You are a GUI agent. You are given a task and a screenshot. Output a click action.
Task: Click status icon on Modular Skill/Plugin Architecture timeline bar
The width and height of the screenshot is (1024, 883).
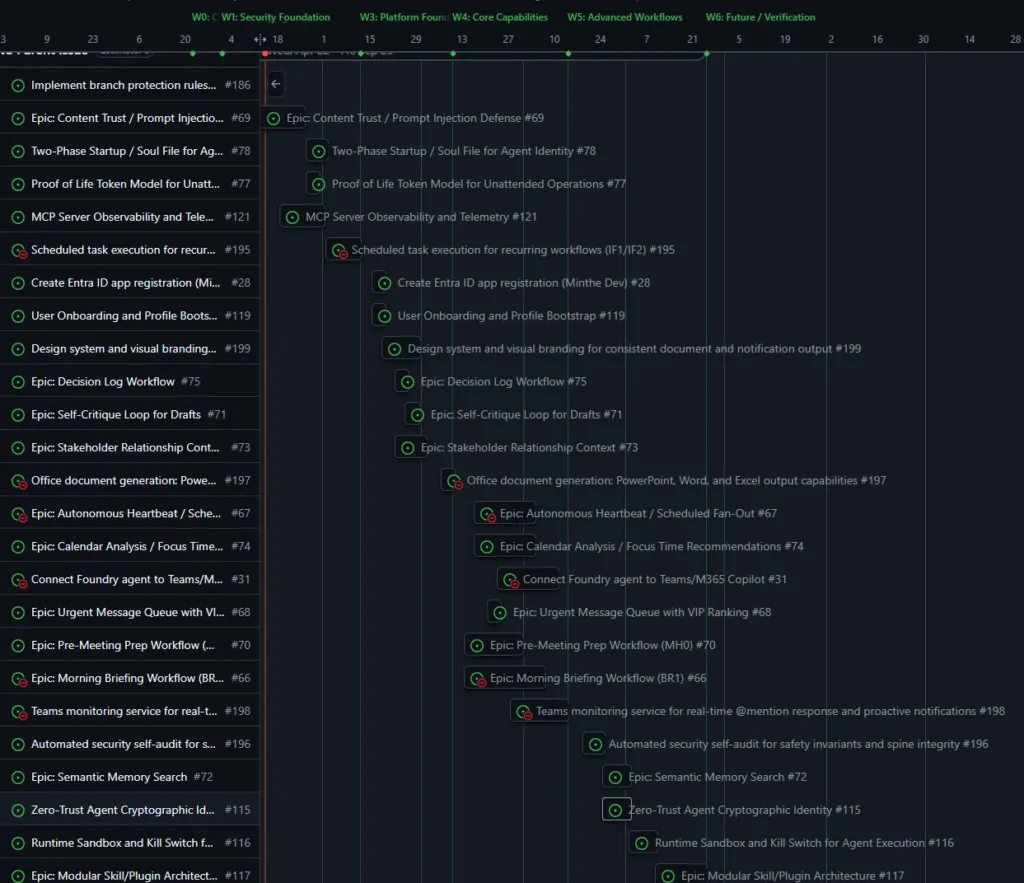pos(667,876)
